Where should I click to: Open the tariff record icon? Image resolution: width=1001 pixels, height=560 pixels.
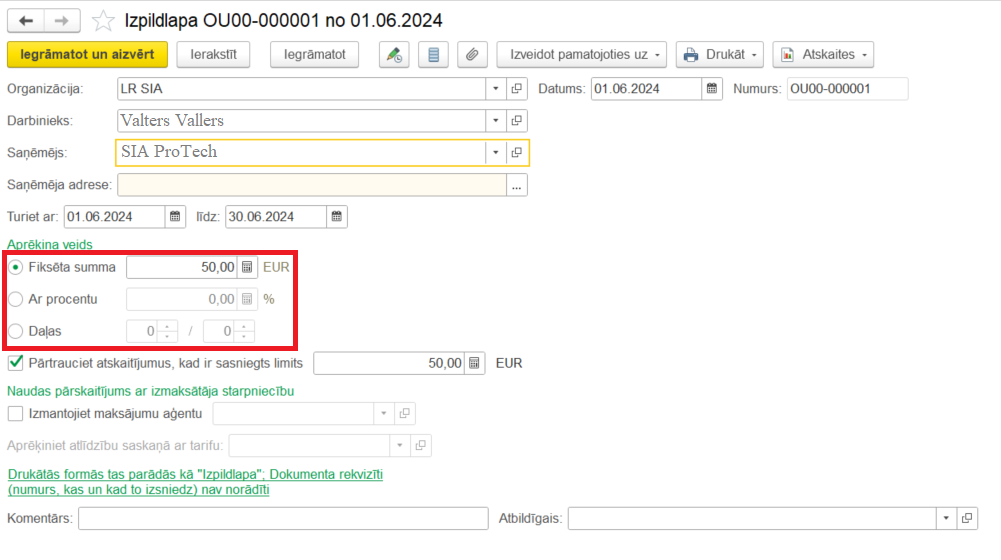421,445
